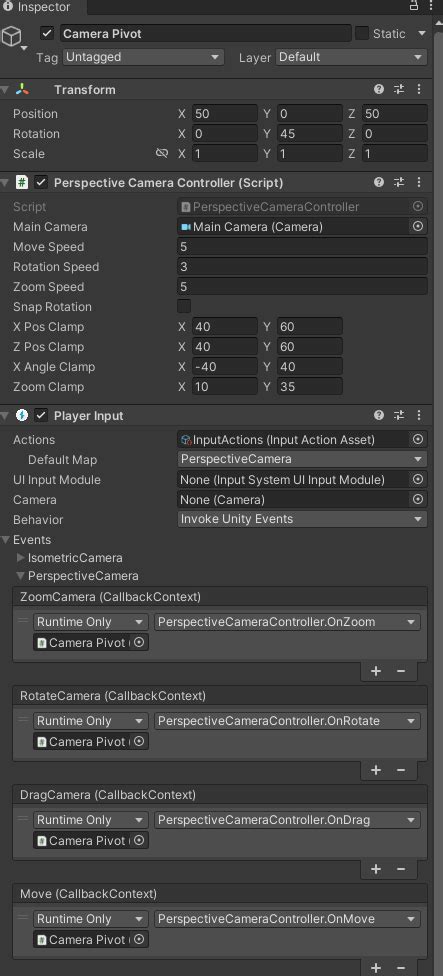Open the PerspectiveCameraController.OnDrag function dropdown

point(287,820)
